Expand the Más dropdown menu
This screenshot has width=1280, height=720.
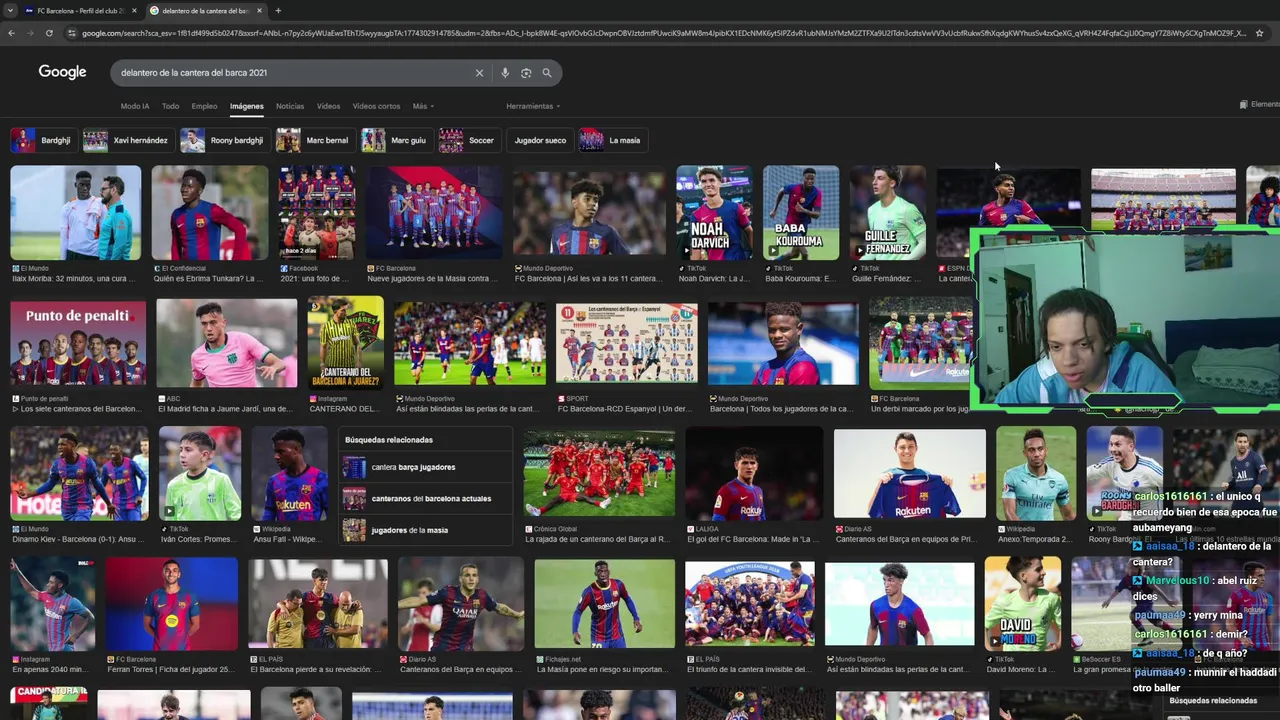[x=423, y=106]
